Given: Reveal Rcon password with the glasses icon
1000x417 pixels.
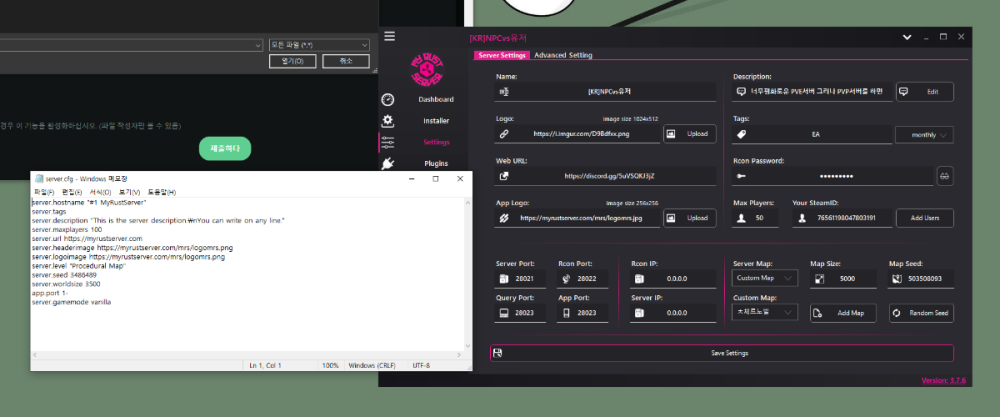Looking at the screenshot, I should [x=944, y=175].
